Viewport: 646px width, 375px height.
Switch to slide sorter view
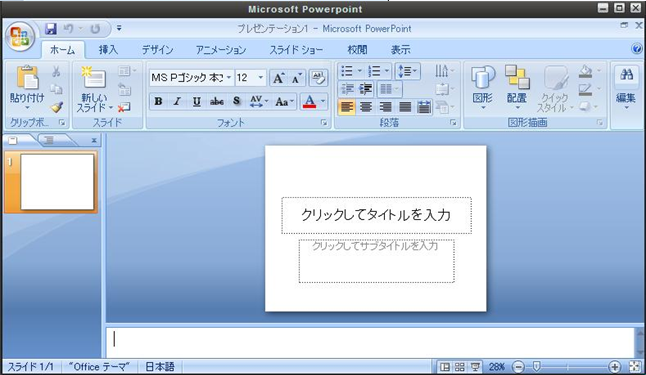tap(460, 367)
